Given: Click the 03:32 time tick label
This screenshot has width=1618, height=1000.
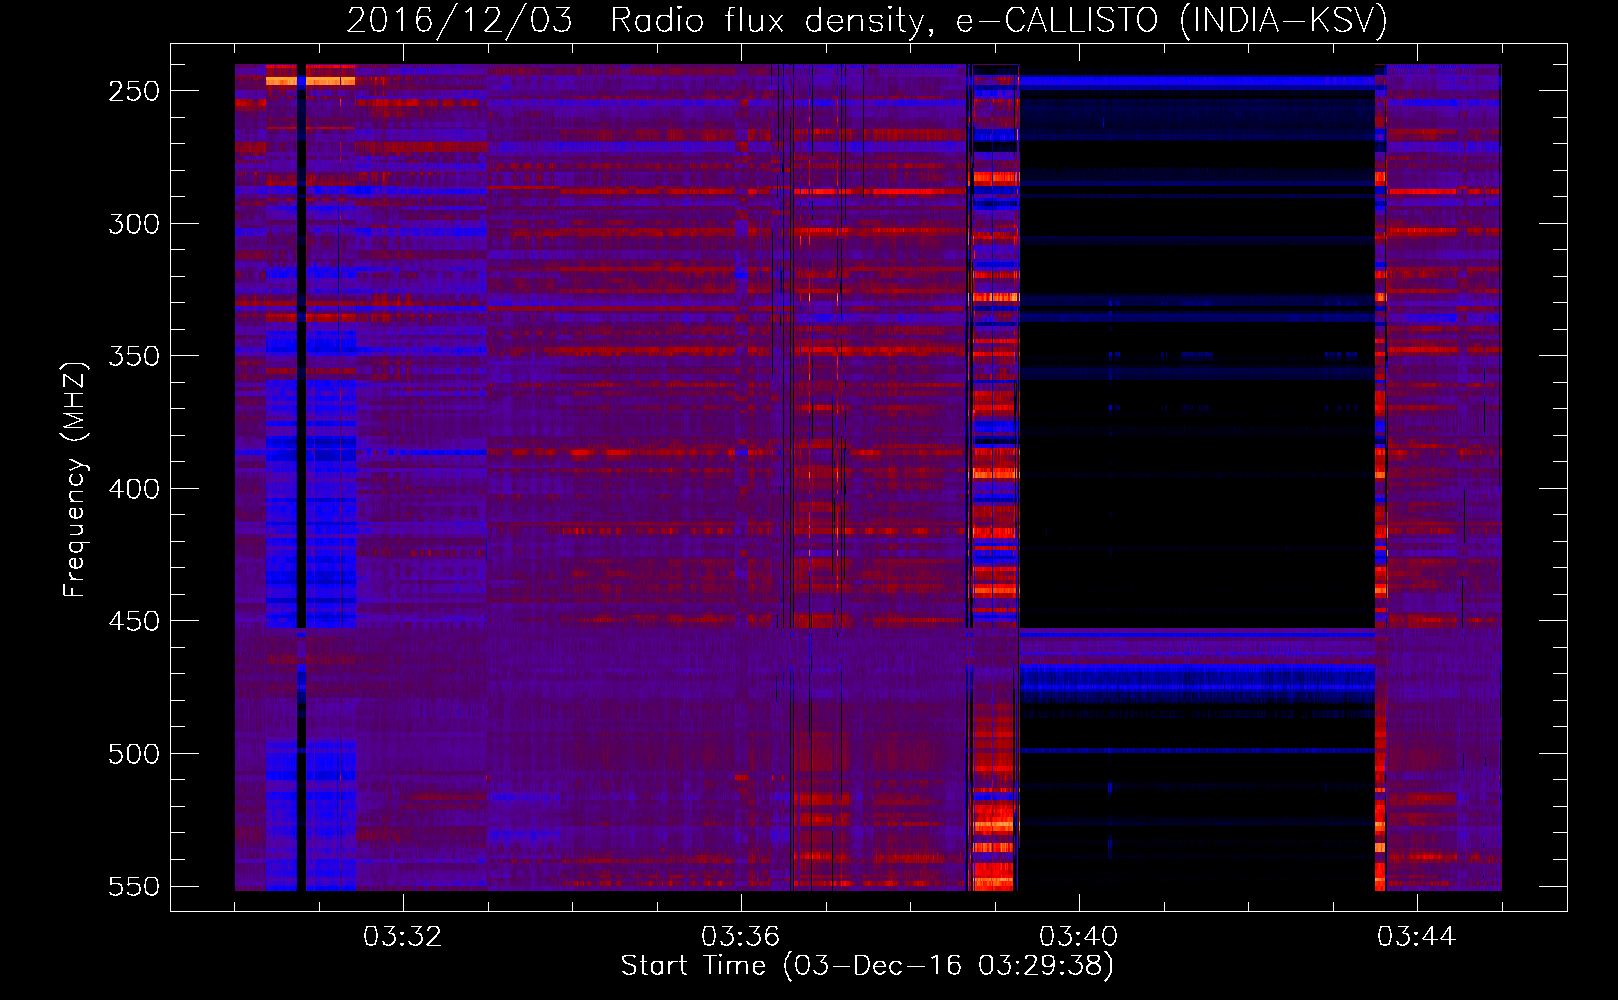Looking at the screenshot, I should 402,937.
